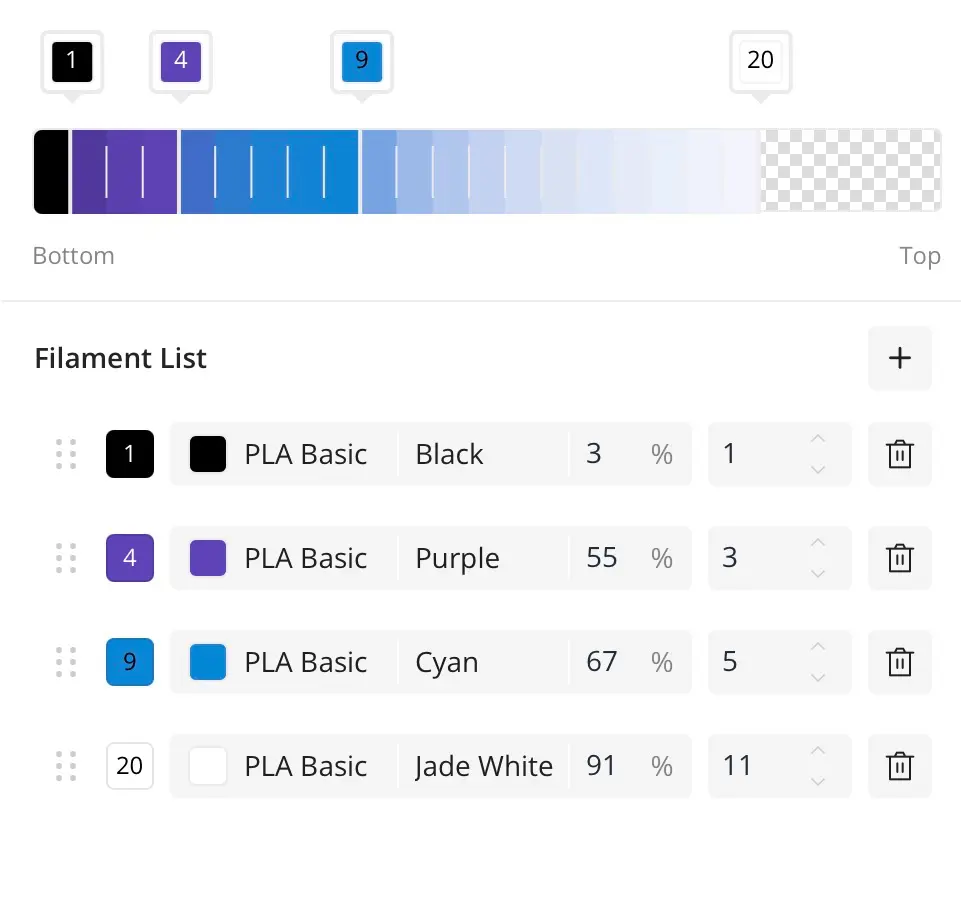Image resolution: width=961 pixels, height=923 pixels.
Task: Grab the drag handle of Black row
Action: pos(66,454)
